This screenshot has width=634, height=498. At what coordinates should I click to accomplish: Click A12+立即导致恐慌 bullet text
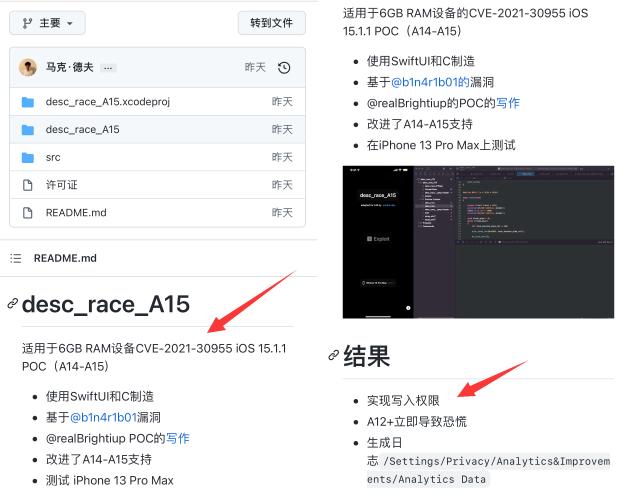[x=417, y=422]
